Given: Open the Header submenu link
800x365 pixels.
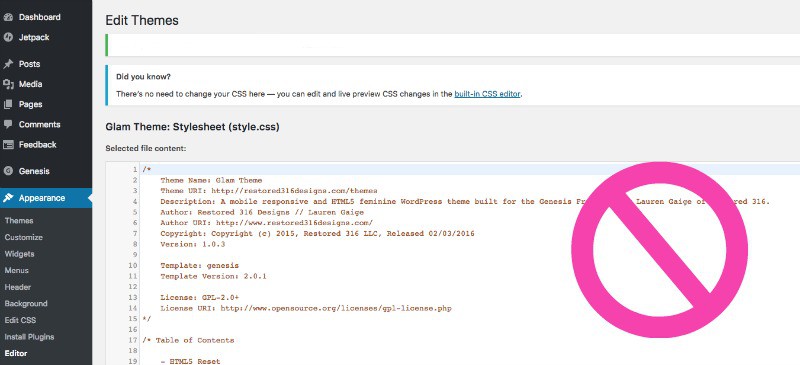Looking at the screenshot, I should tap(17, 287).
